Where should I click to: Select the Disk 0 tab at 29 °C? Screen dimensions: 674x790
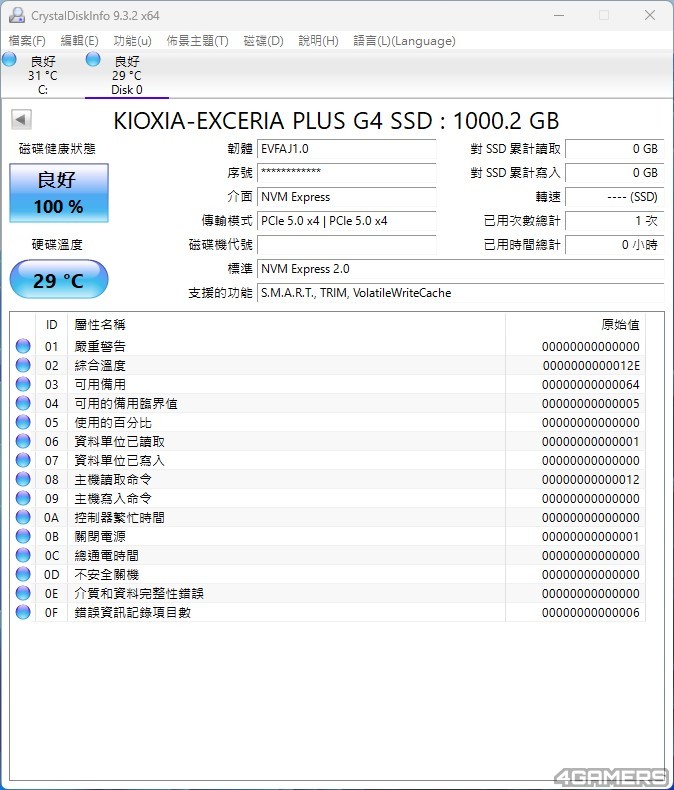(x=127, y=75)
